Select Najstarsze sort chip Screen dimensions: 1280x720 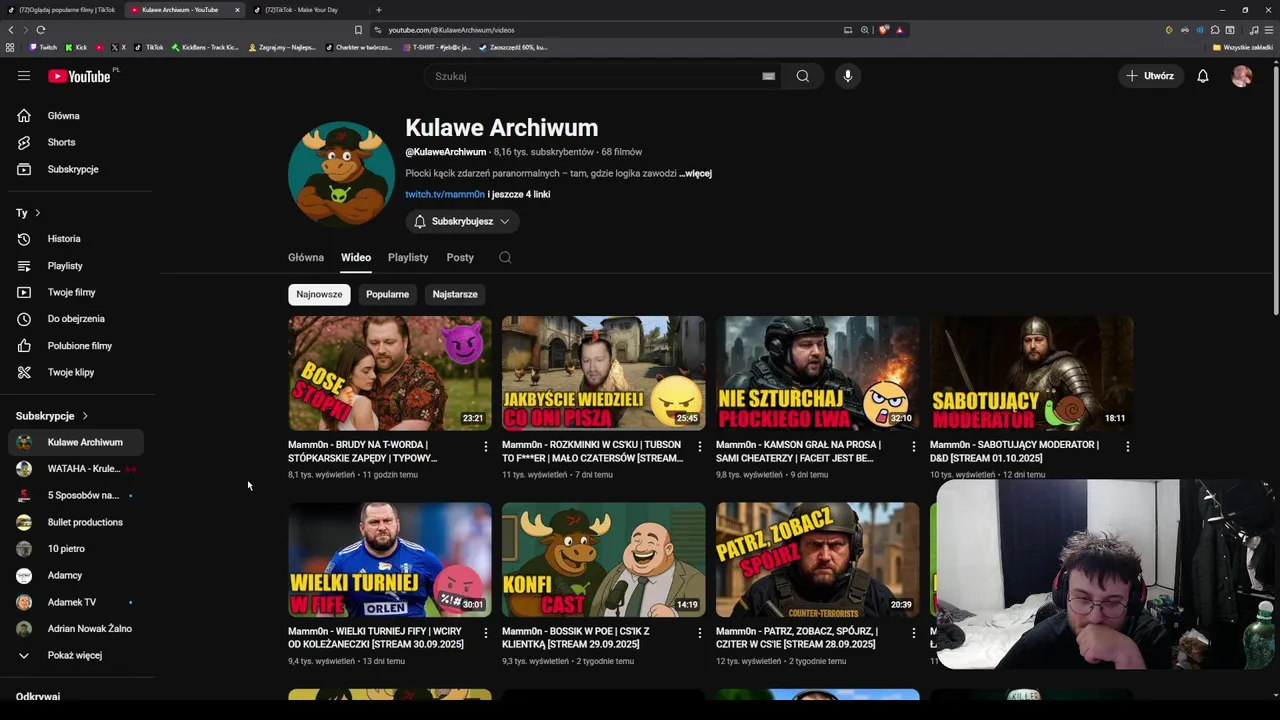[455, 295]
